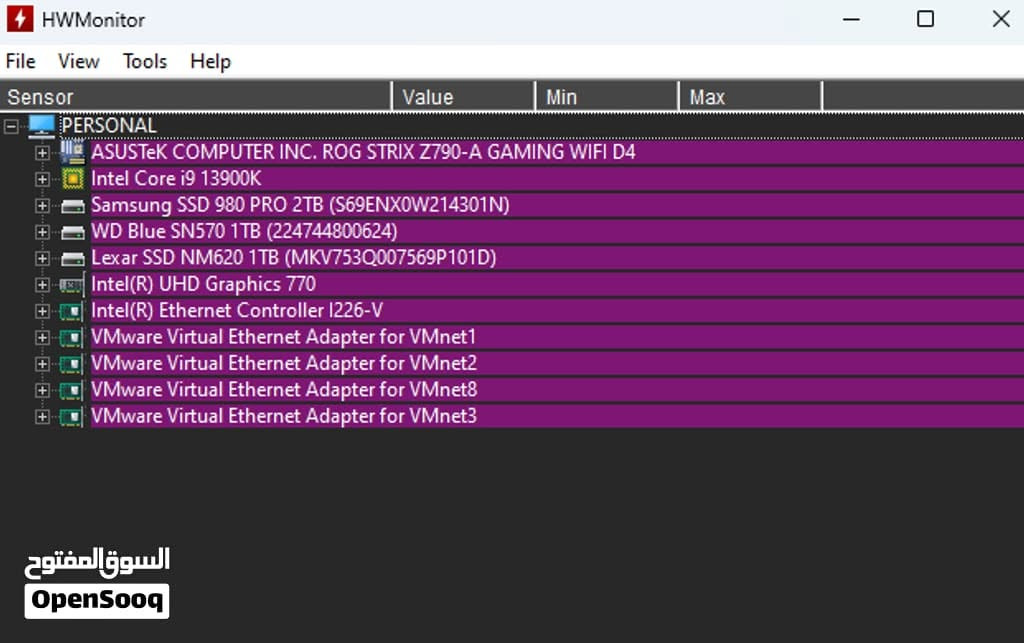Select VMware Virtual Ethernet Adapter for VMnet3

556,416
